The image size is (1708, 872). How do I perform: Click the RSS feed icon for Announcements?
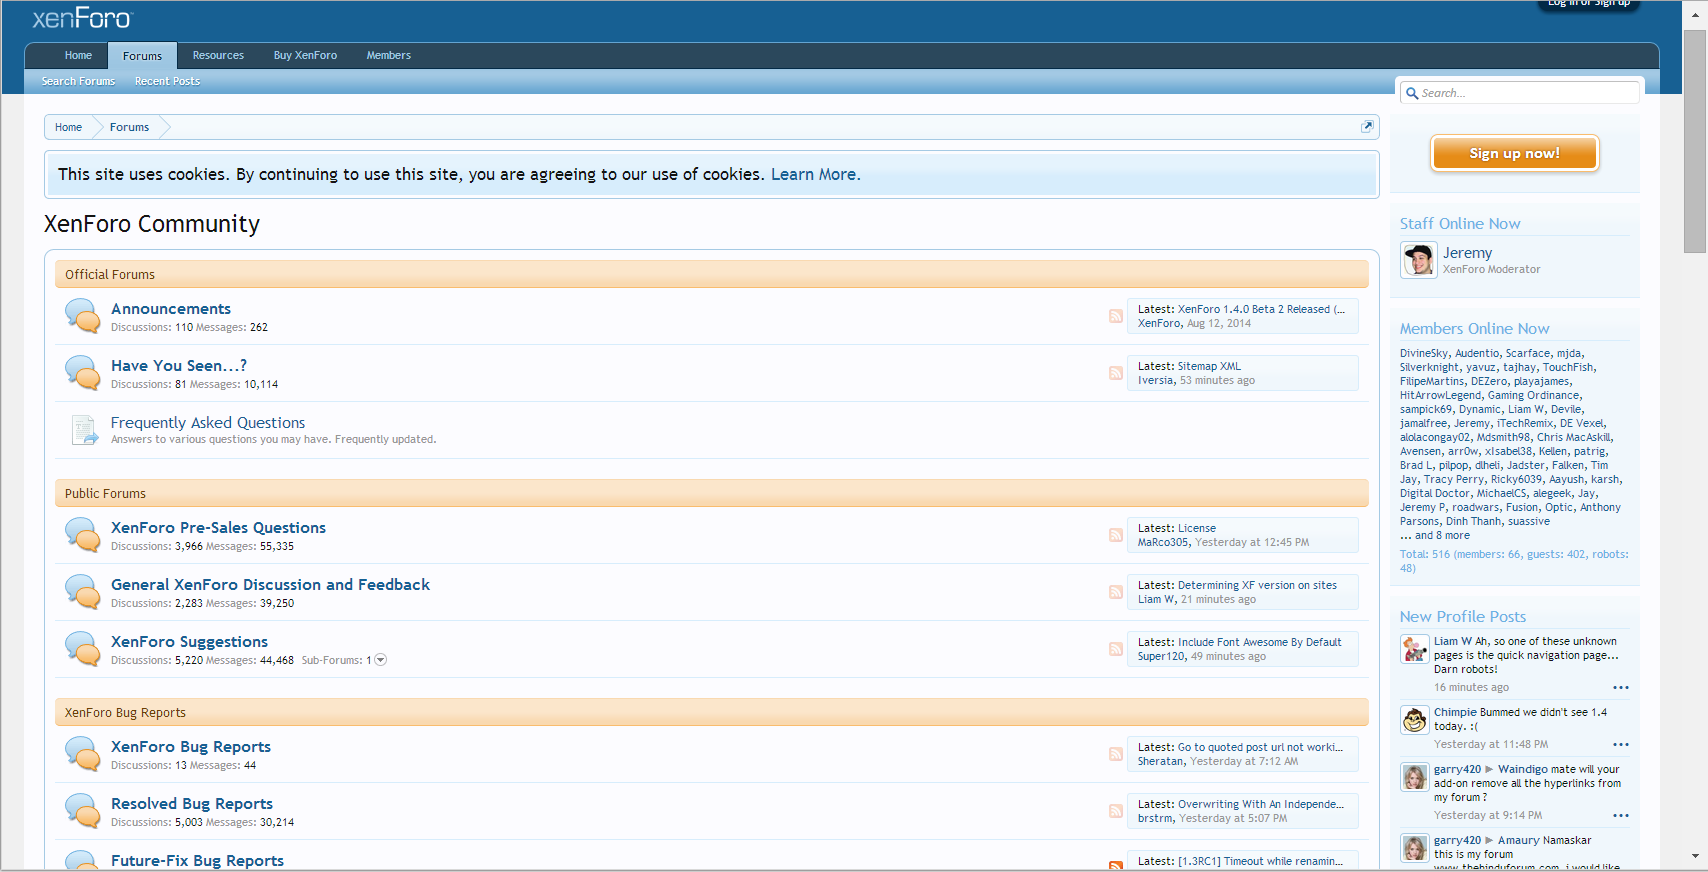(1115, 316)
